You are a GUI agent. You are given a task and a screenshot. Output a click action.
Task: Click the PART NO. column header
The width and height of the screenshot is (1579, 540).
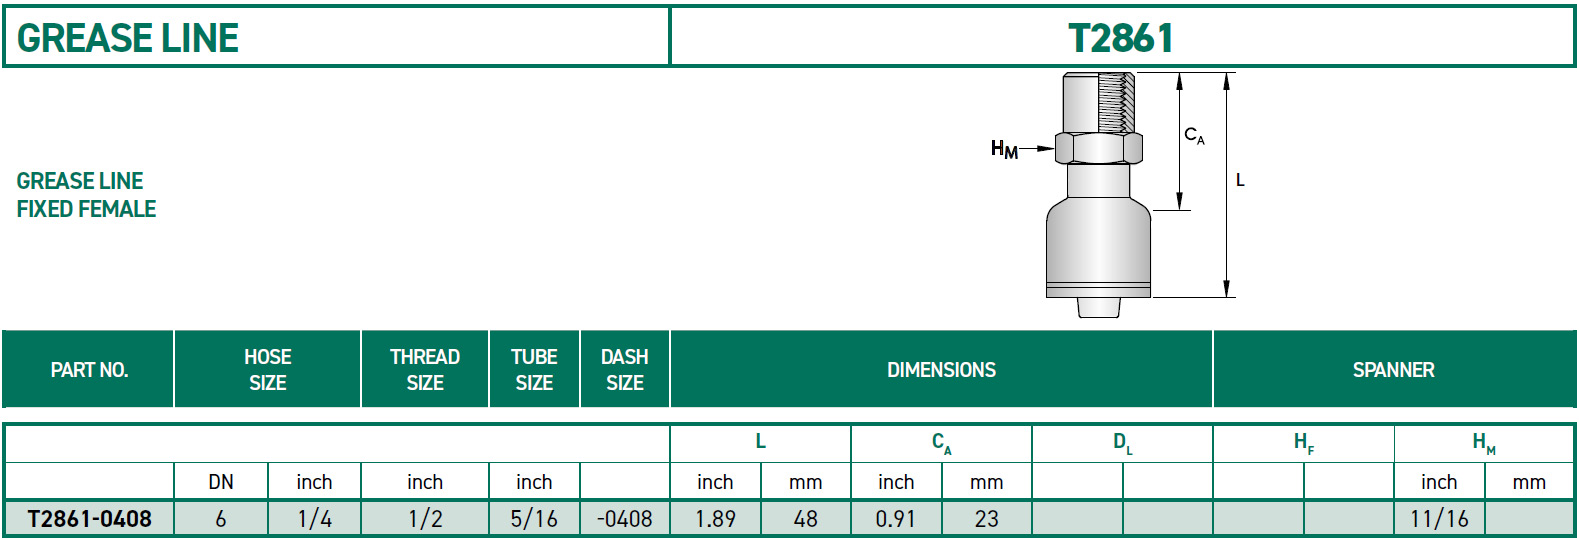tap(89, 370)
